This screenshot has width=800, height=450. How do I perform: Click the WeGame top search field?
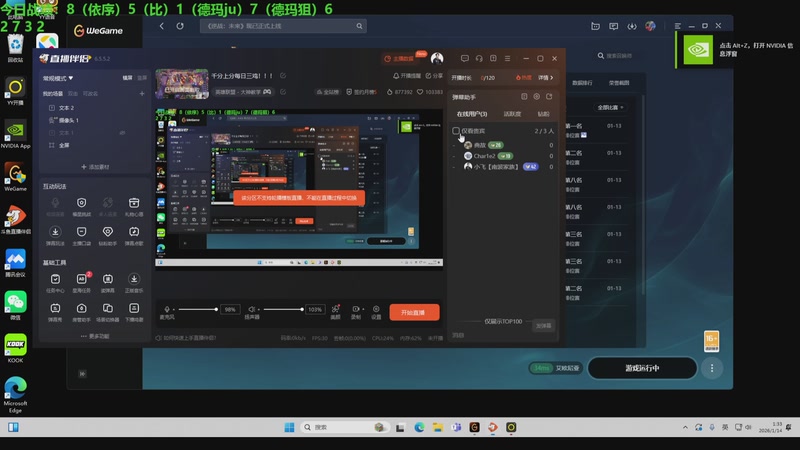click(283, 26)
